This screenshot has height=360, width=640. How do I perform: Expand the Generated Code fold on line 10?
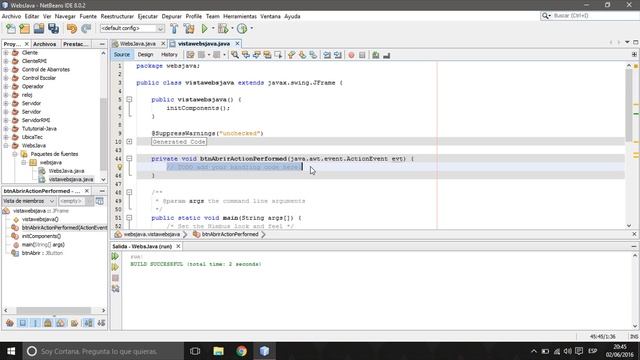tap(129, 142)
